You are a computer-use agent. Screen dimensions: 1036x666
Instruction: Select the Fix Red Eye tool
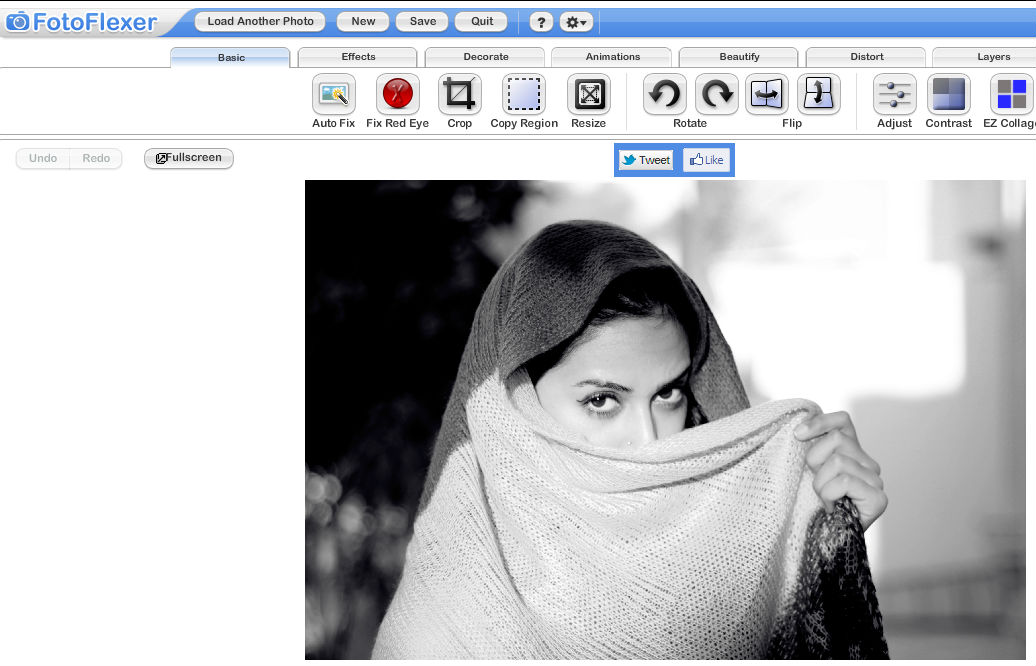pos(397,94)
